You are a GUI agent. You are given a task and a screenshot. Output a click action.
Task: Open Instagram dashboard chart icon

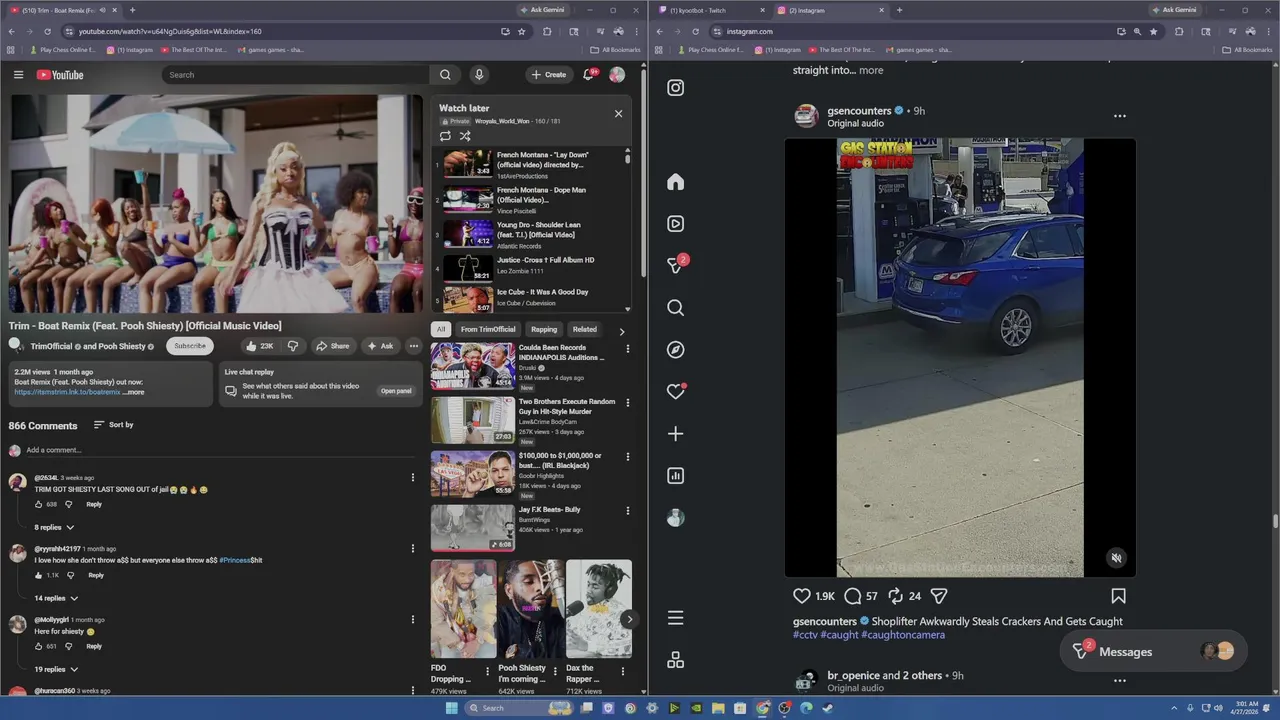point(676,476)
